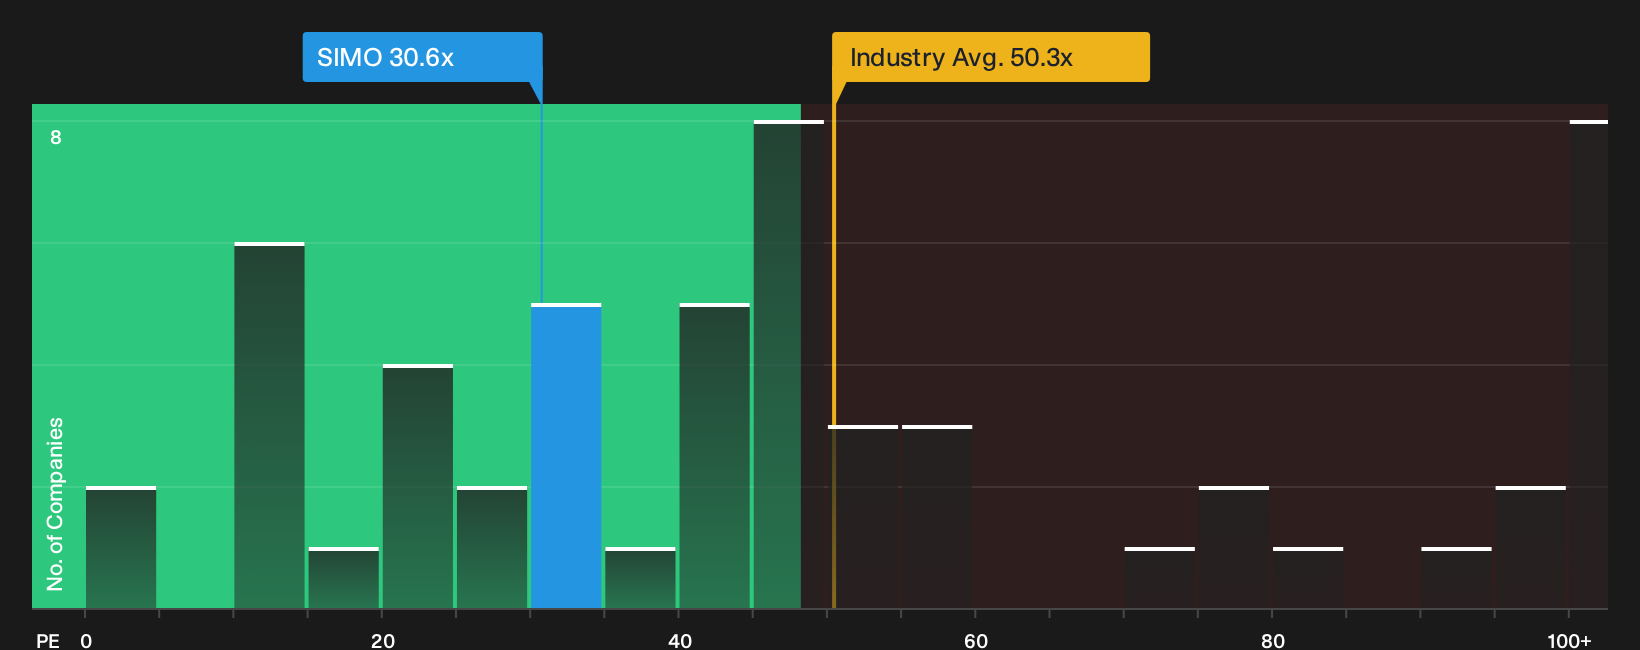The width and height of the screenshot is (1640, 650).
Task: Click the tallest green bar at PE 45-50
Action: click(x=789, y=364)
